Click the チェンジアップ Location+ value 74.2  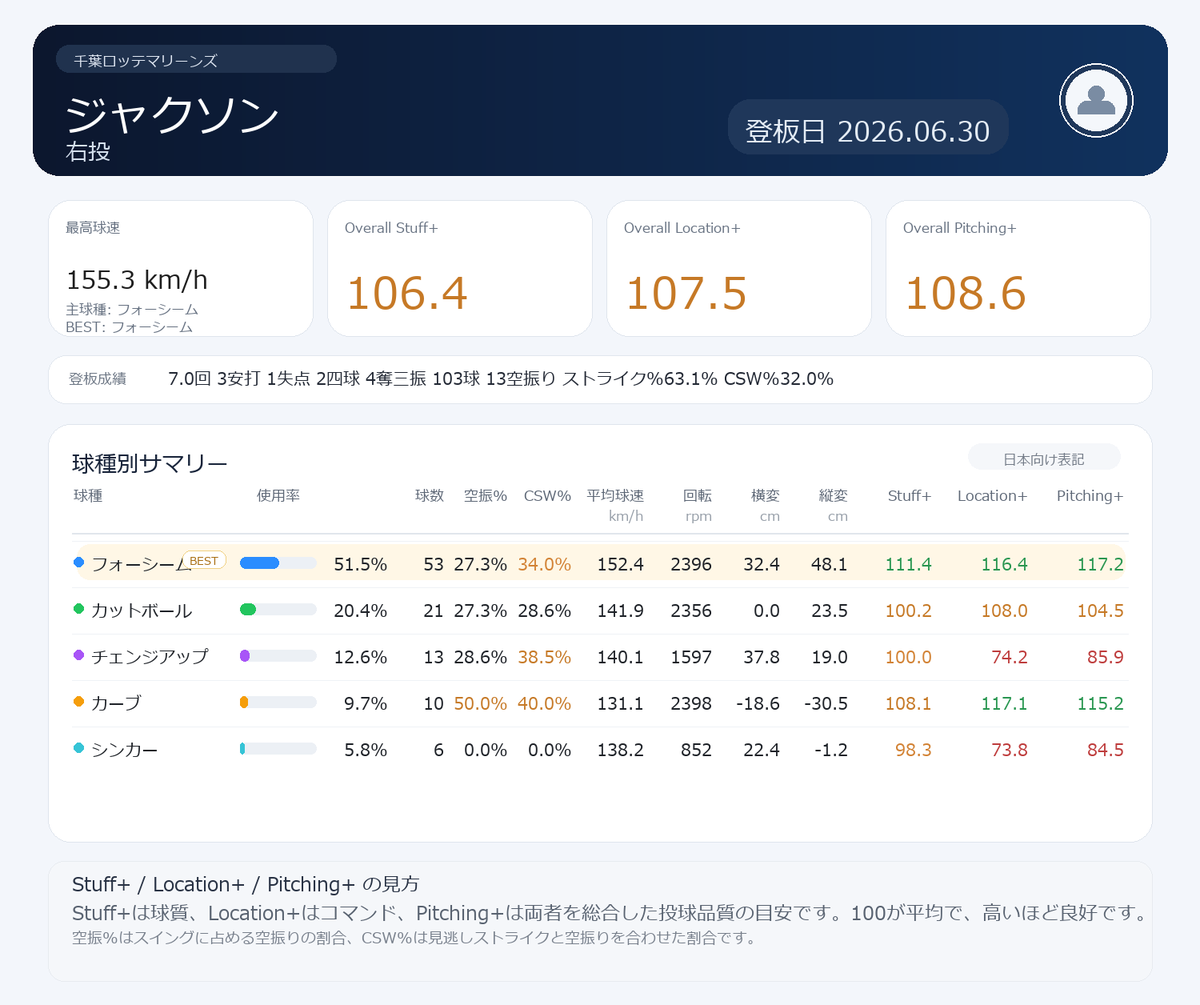point(1009,656)
